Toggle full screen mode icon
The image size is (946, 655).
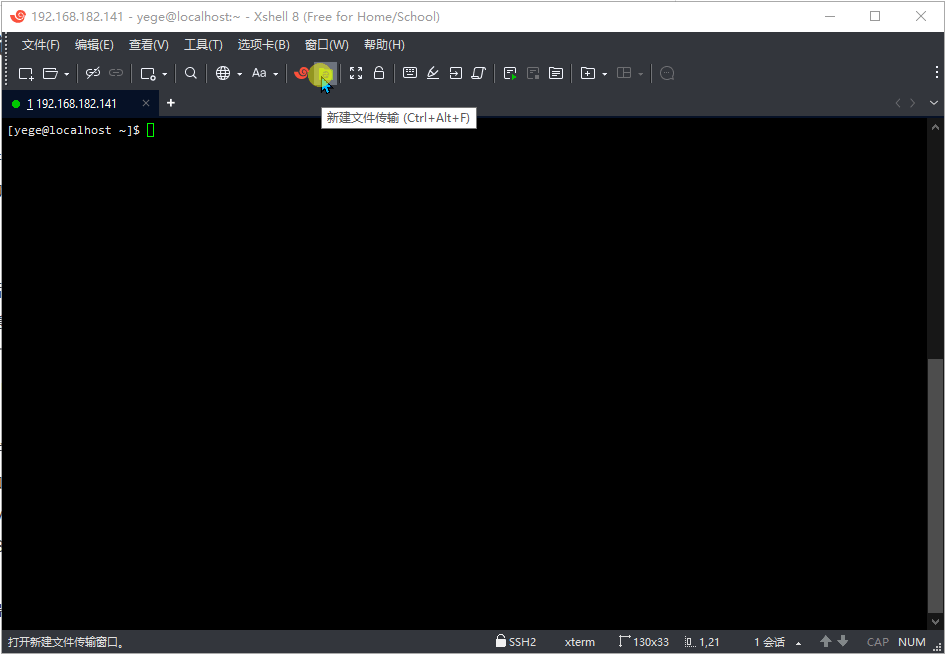pyautogui.click(x=356, y=73)
